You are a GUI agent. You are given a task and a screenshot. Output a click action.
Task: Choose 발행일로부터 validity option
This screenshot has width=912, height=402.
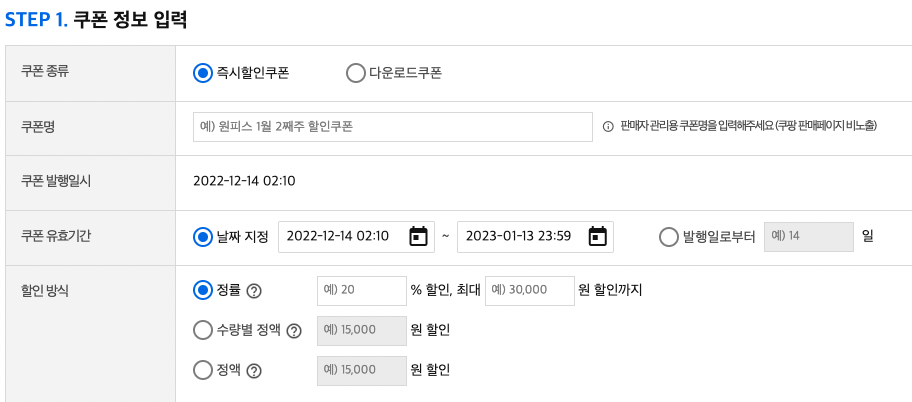pyautogui.click(x=669, y=237)
